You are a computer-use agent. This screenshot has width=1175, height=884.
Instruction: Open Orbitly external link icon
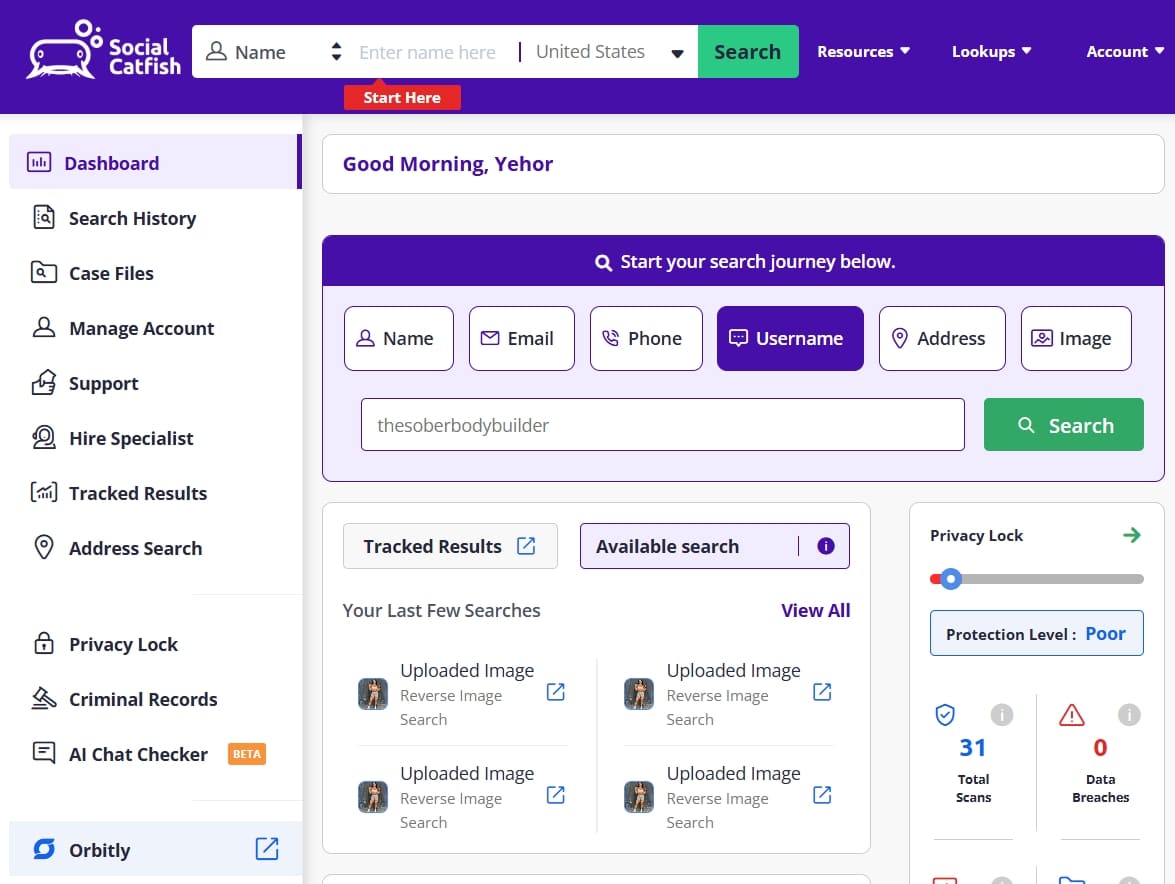click(267, 849)
